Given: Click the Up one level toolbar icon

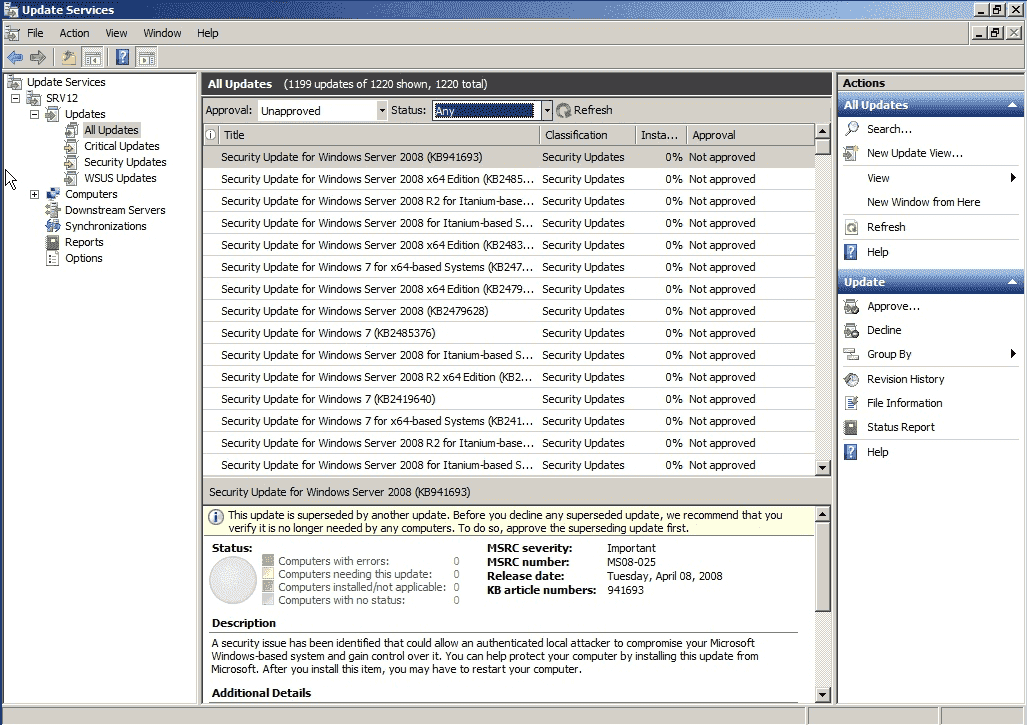Looking at the screenshot, I should click(68, 58).
